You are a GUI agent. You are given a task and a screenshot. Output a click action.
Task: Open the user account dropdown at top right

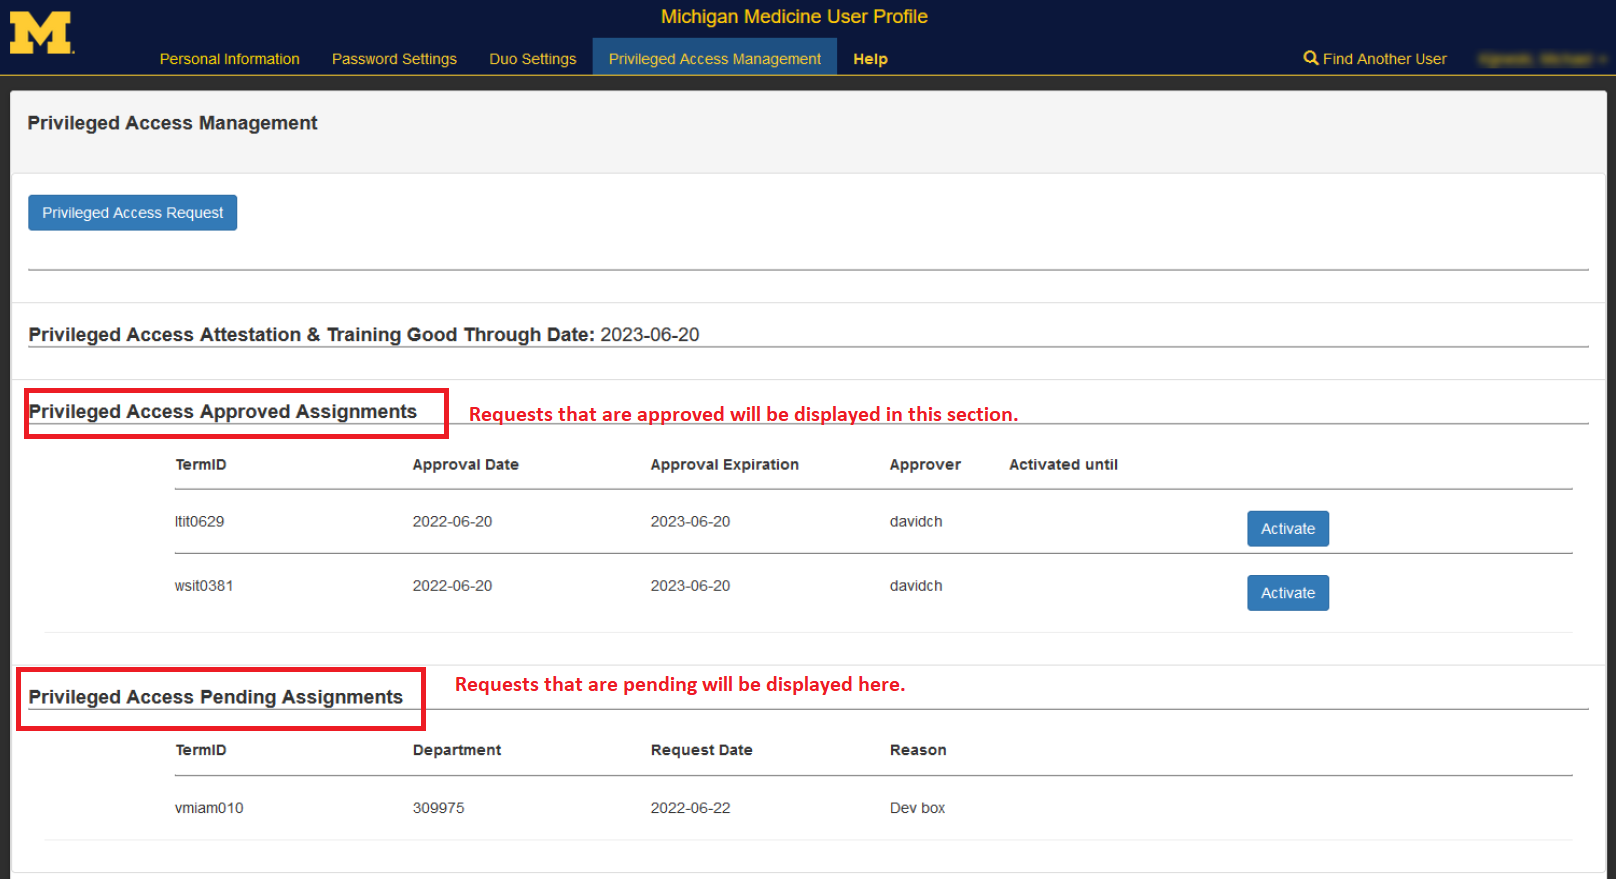coord(1541,59)
